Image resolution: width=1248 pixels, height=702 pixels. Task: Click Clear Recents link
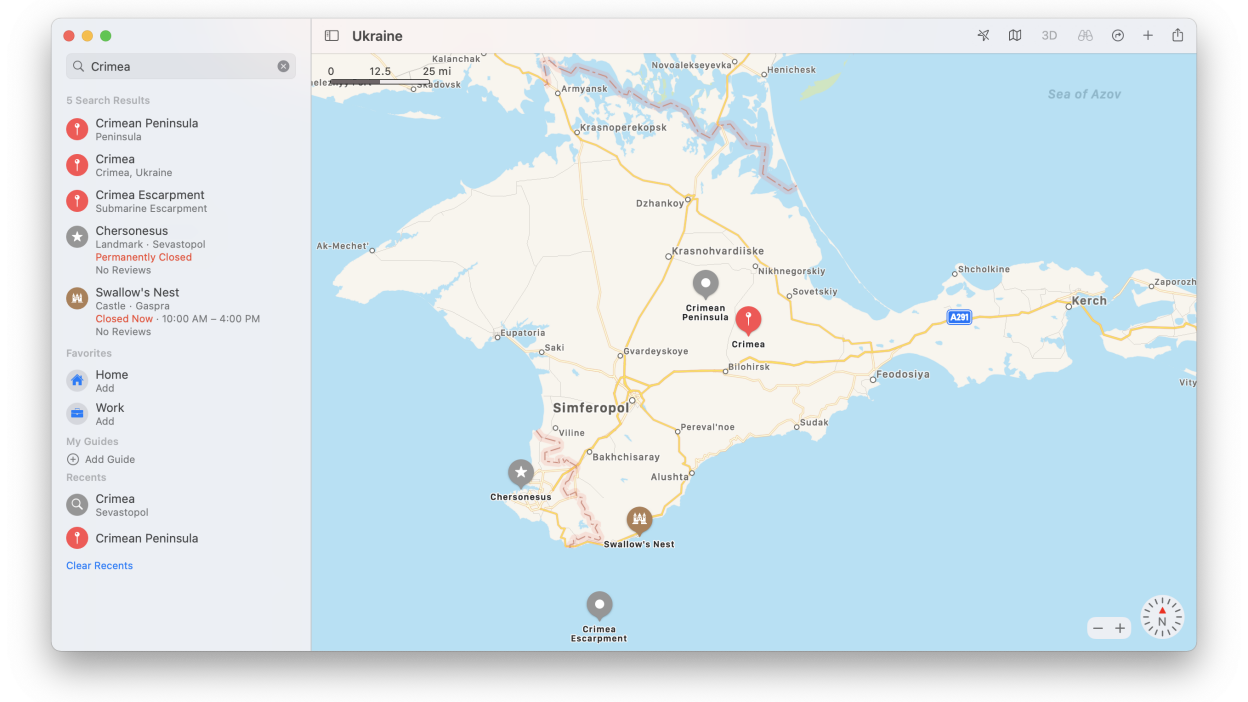99,566
